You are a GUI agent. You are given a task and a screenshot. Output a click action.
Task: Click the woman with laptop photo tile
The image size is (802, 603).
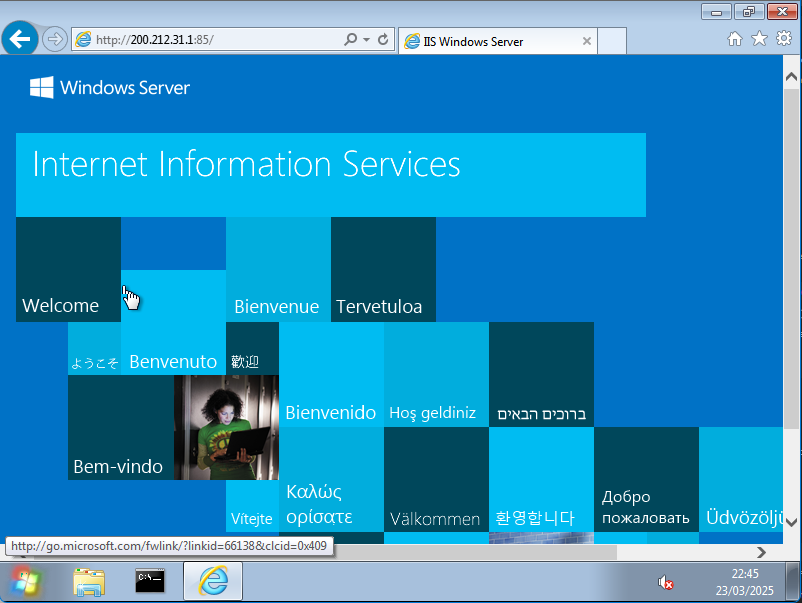pos(226,427)
